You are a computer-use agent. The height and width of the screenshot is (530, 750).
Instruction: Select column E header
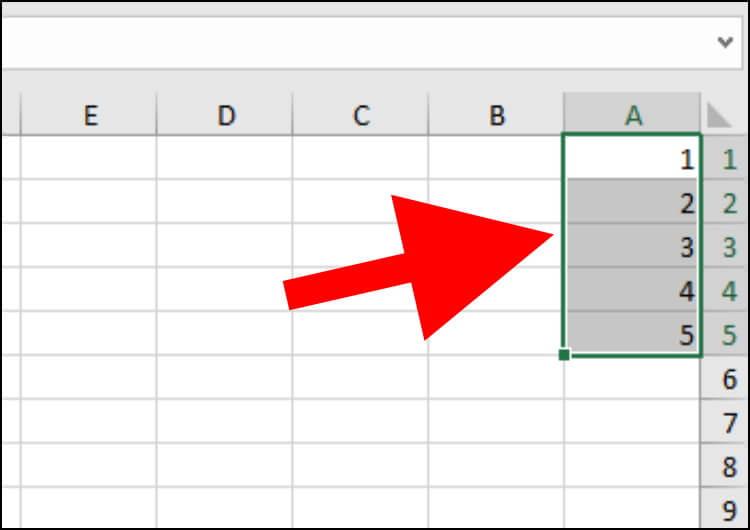pyautogui.click(x=89, y=114)
